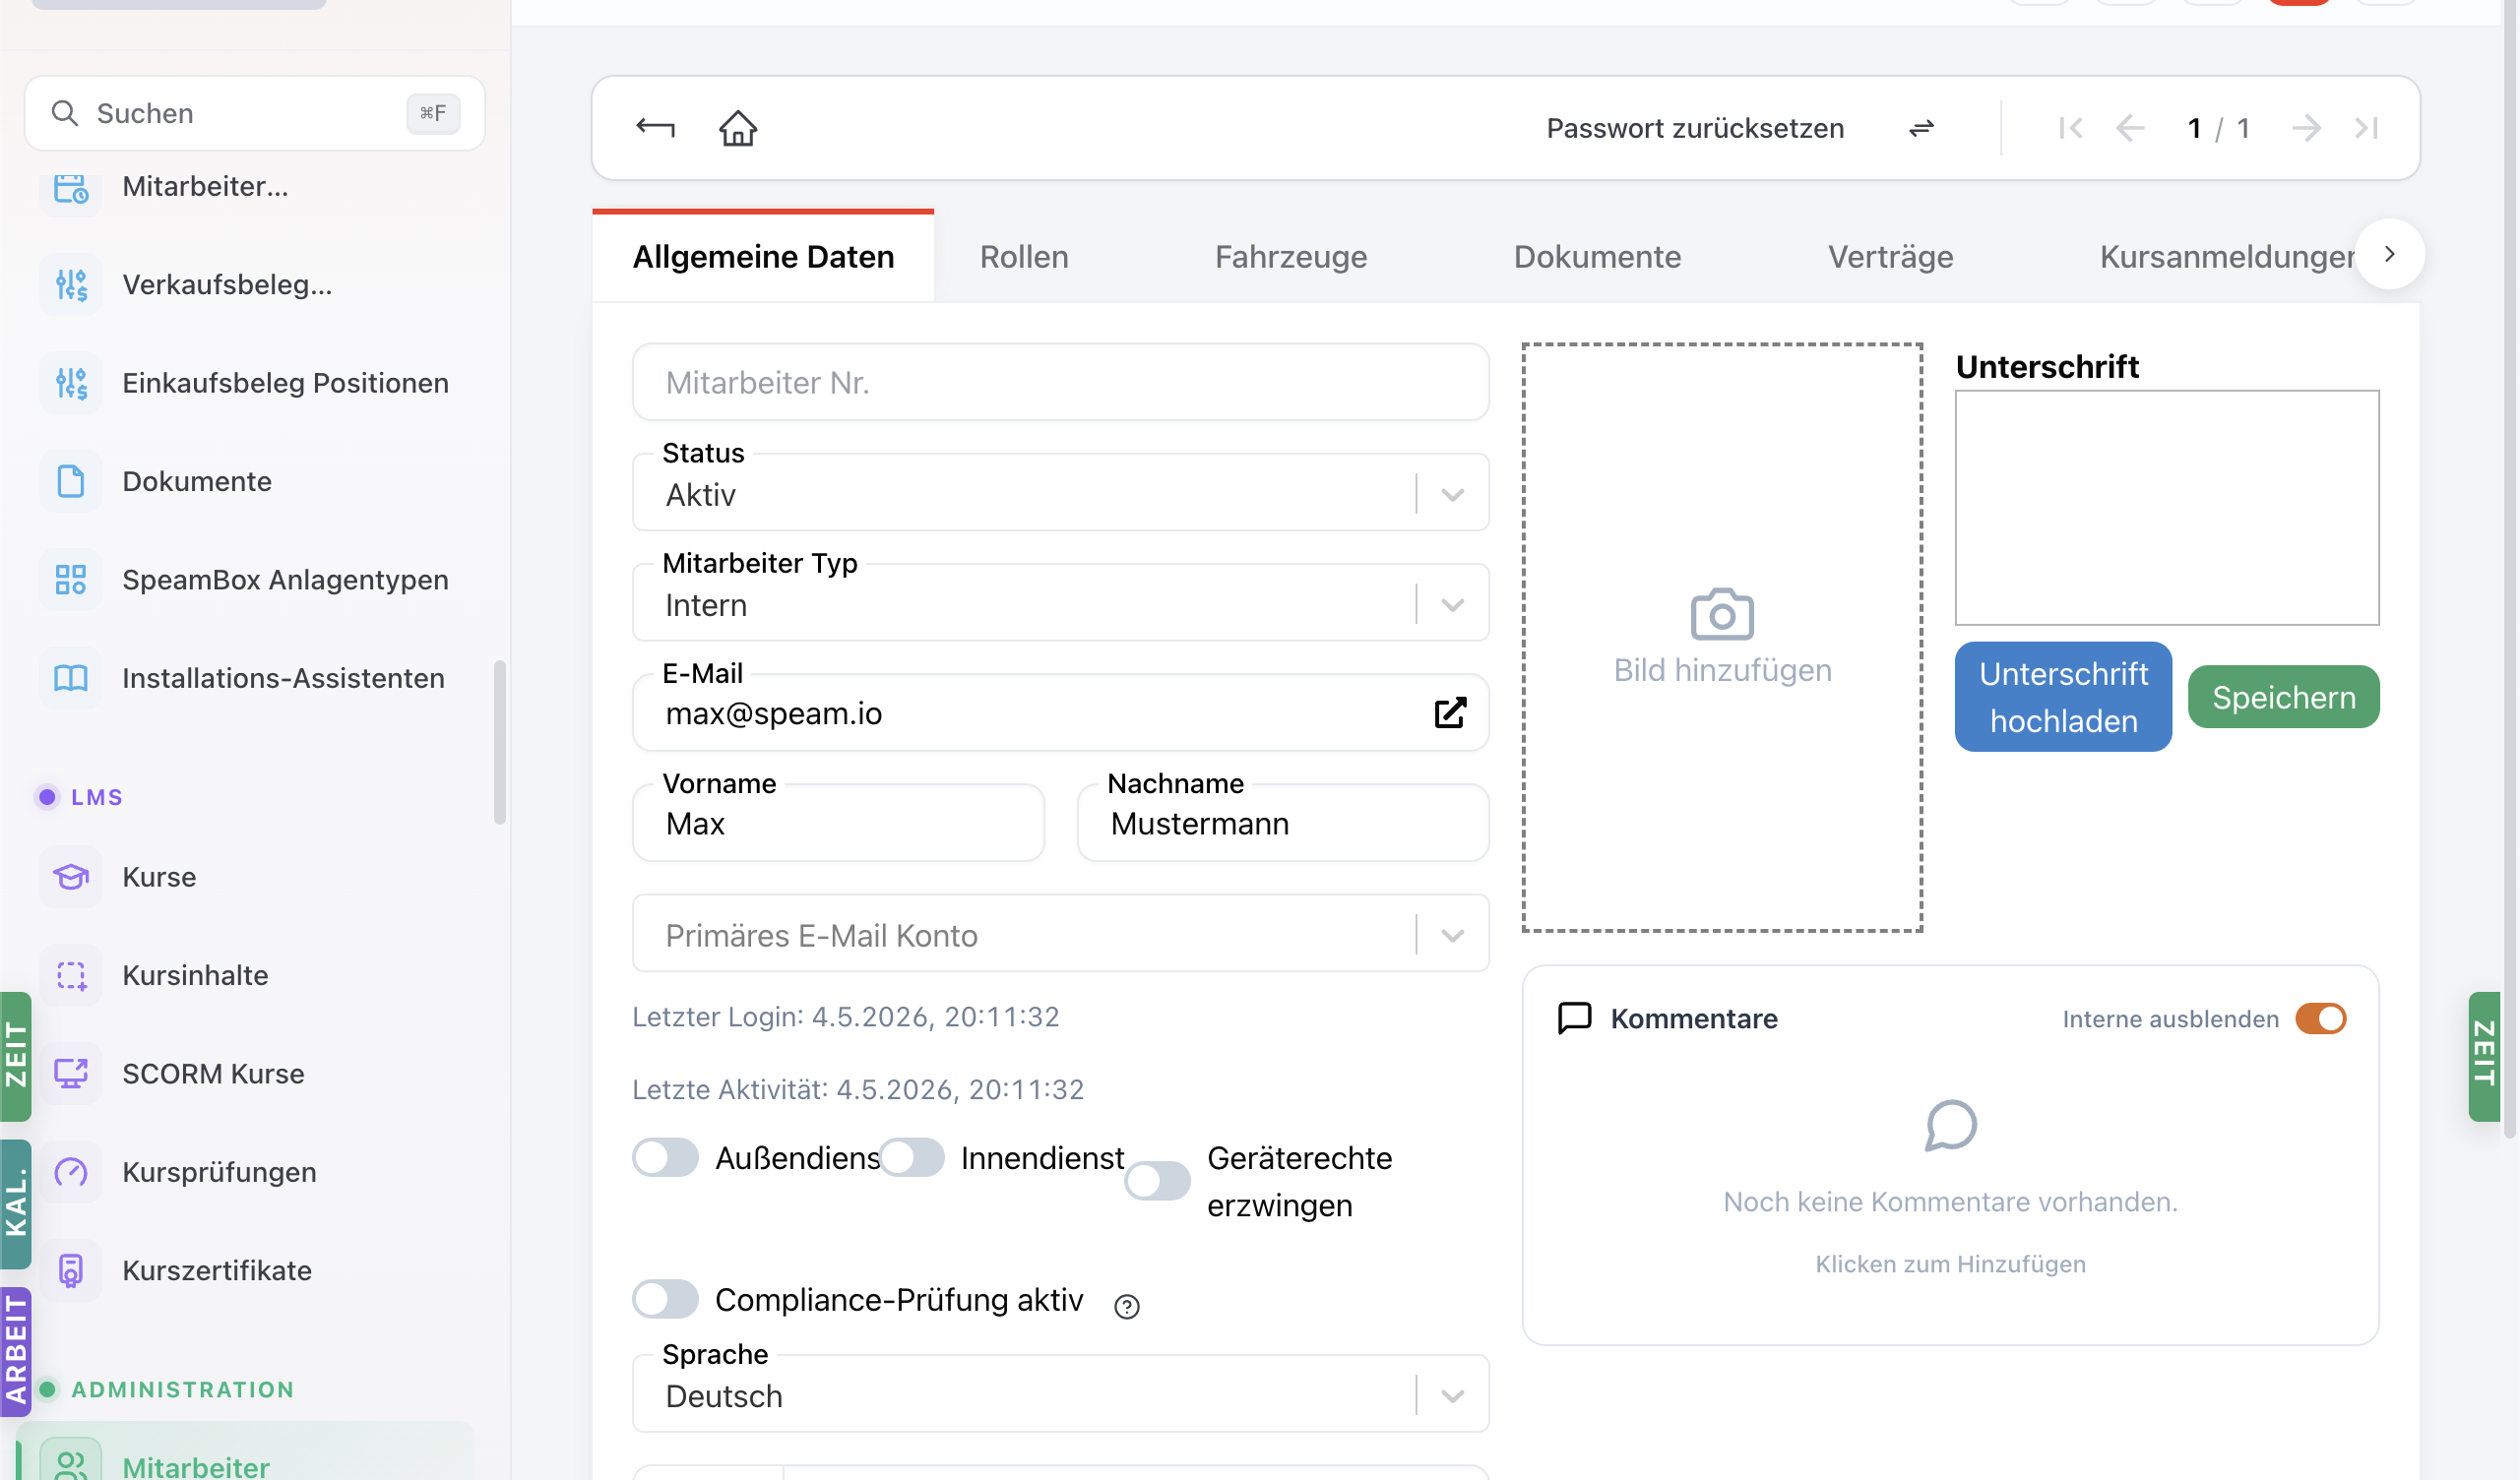Viewport: 2520px width, 1480px height.
Task: Expand the Sprache dropdown
Action: point(1452,1395)
